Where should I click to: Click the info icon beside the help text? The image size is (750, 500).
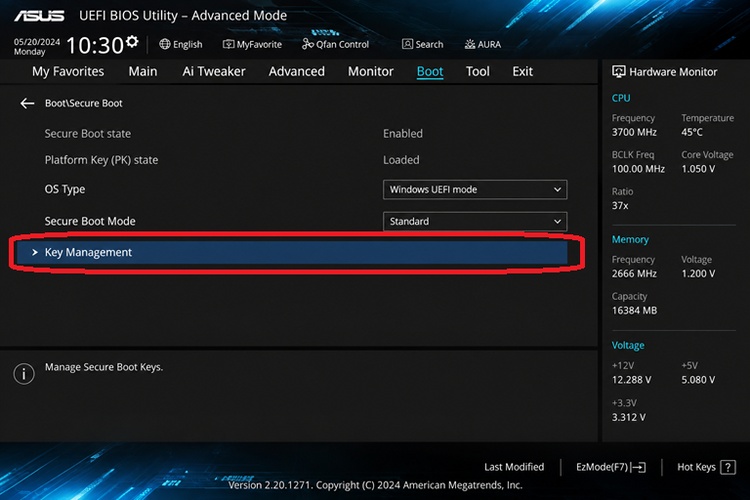click(x=24, y=373)
